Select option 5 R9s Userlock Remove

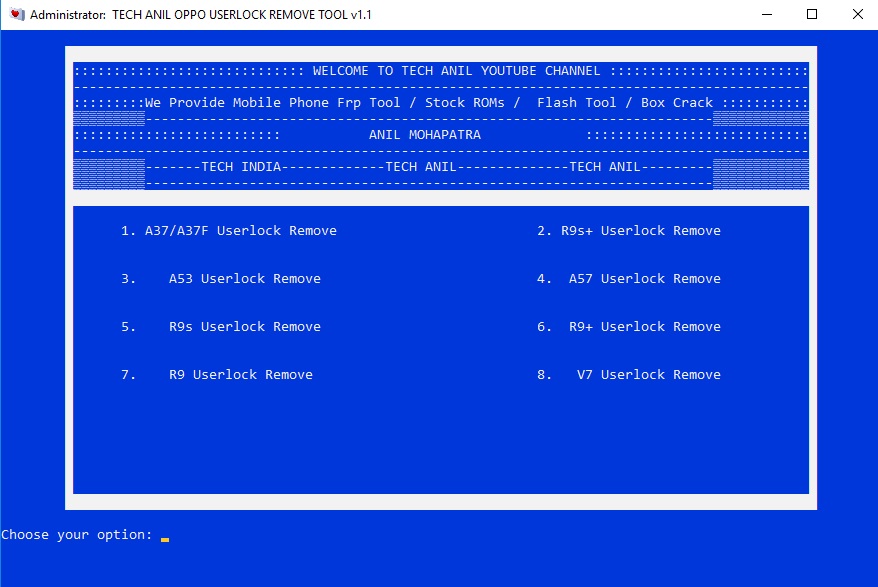(x=221, y=327)
